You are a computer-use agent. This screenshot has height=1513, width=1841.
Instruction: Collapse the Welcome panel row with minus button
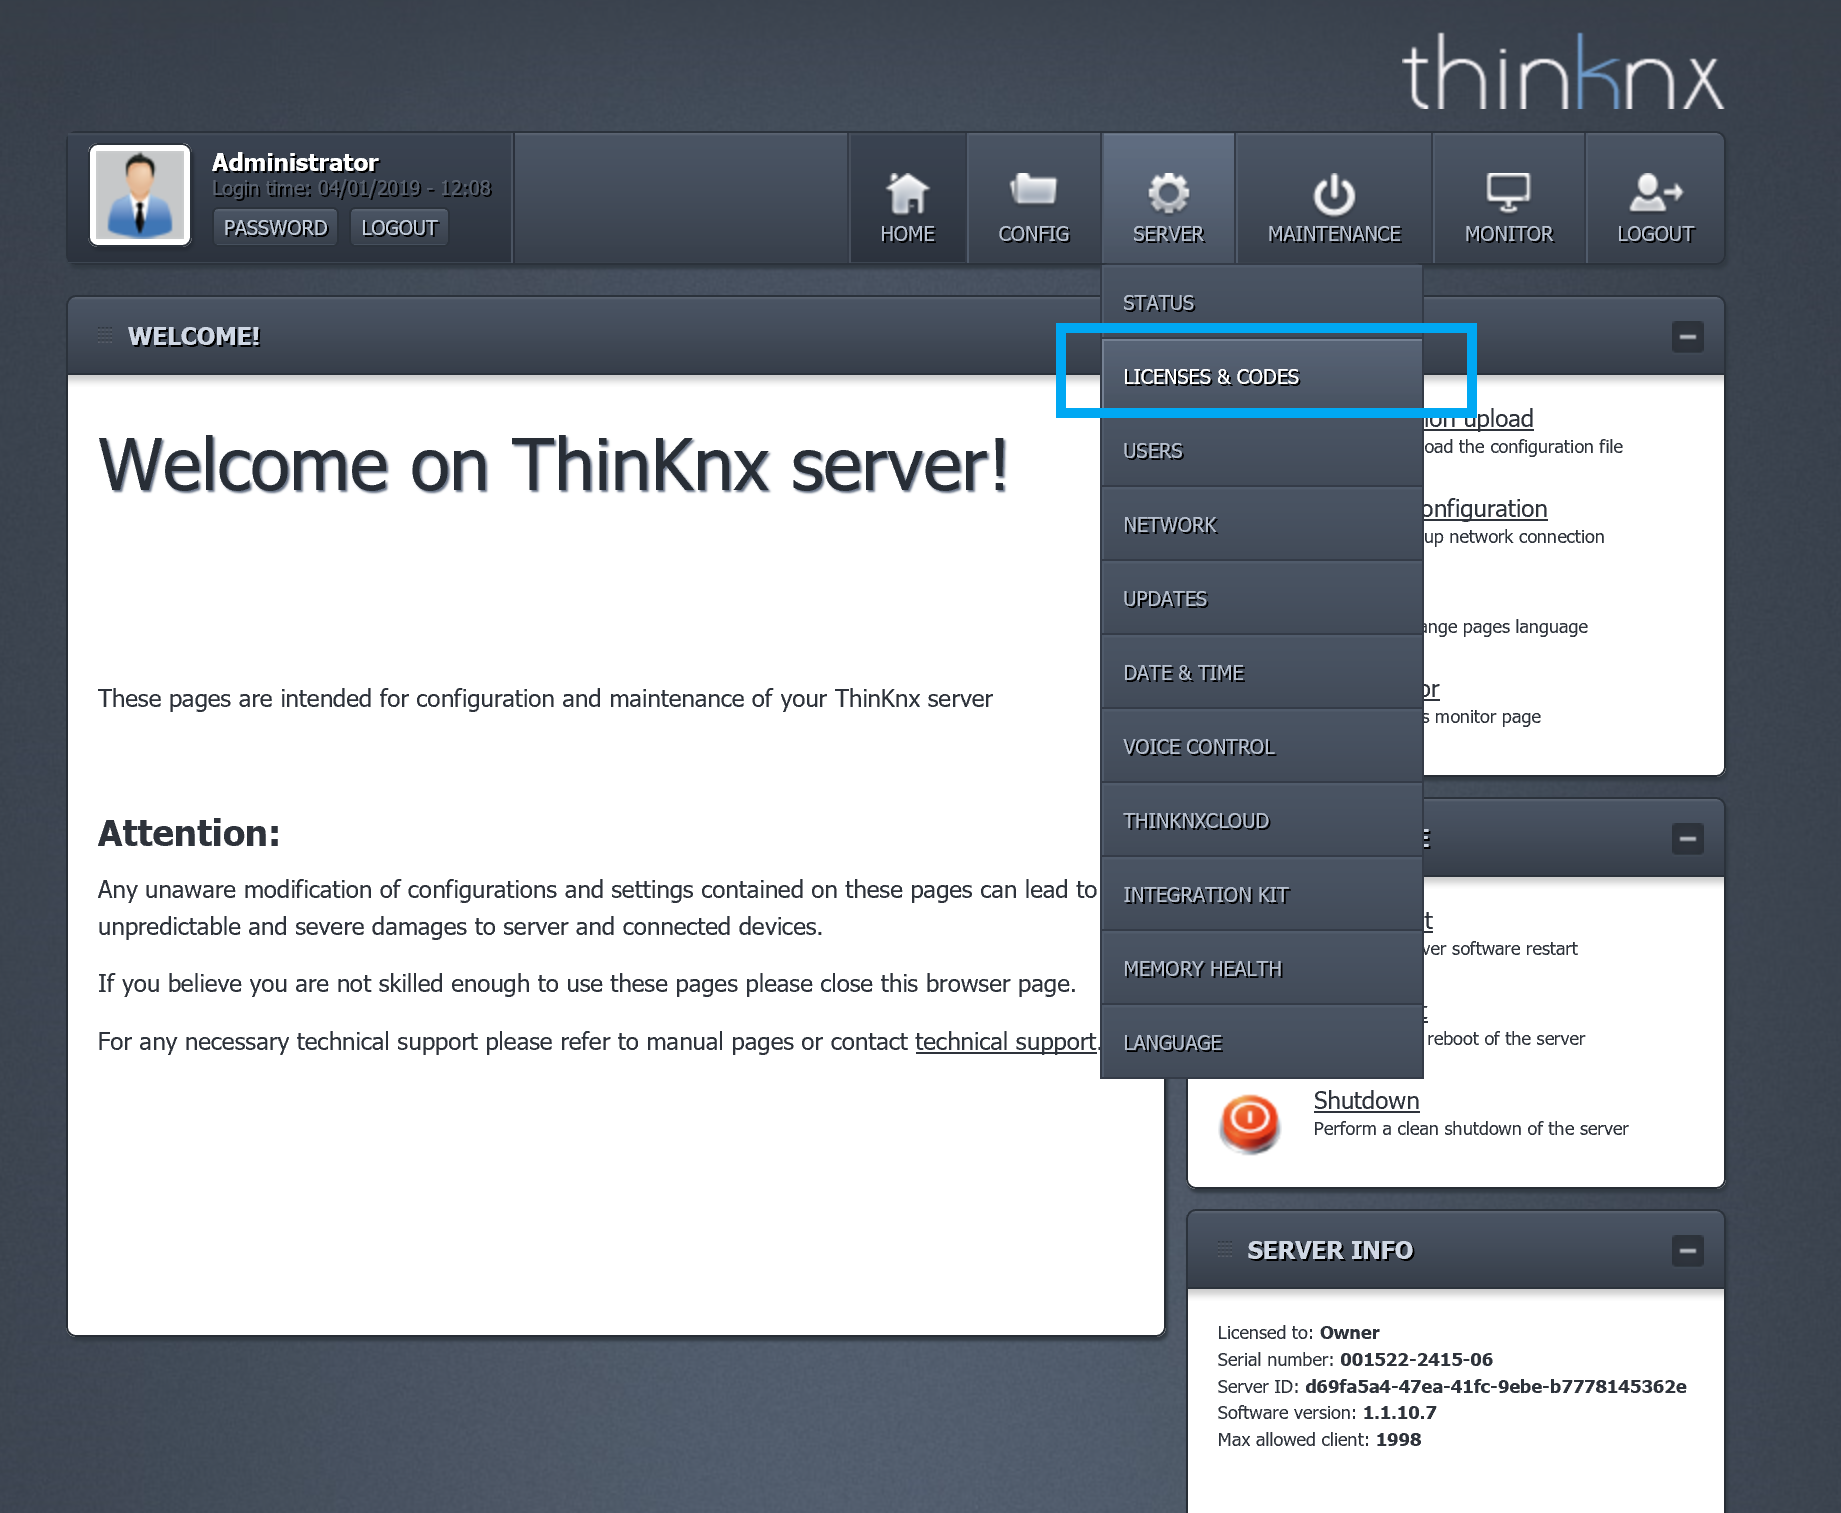(x=1687, y=337)
